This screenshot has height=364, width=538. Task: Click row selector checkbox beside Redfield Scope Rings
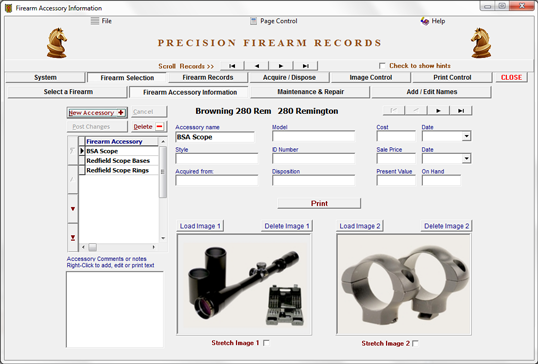(82, 170)
